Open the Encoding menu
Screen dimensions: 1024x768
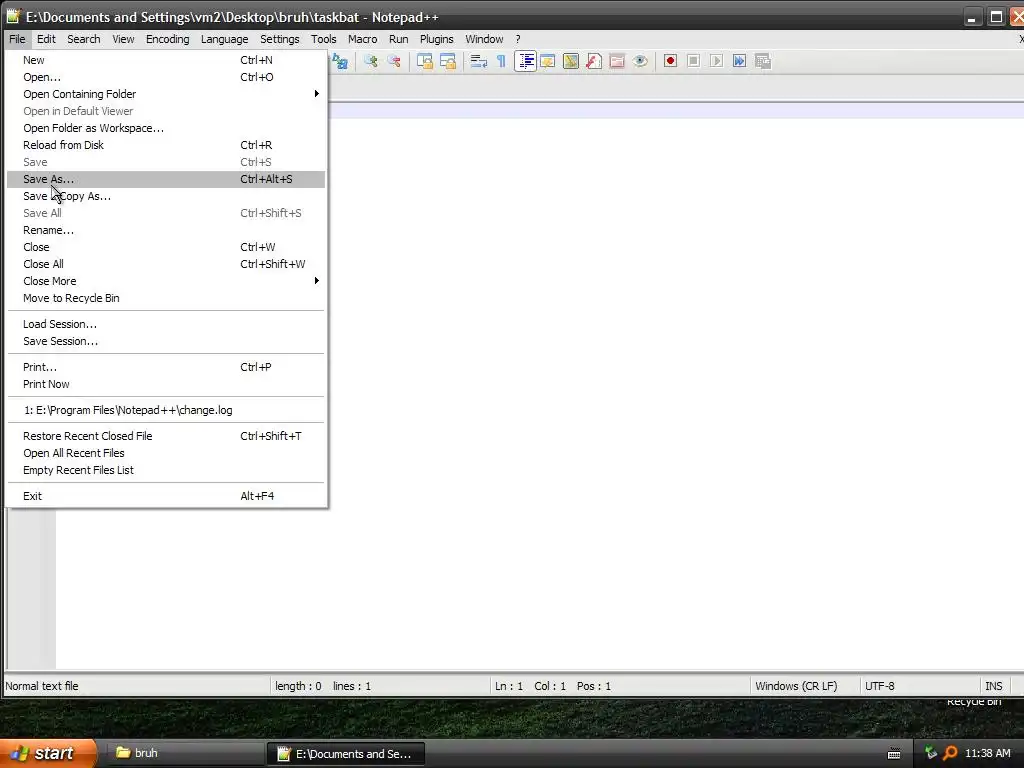pos(168,39)
